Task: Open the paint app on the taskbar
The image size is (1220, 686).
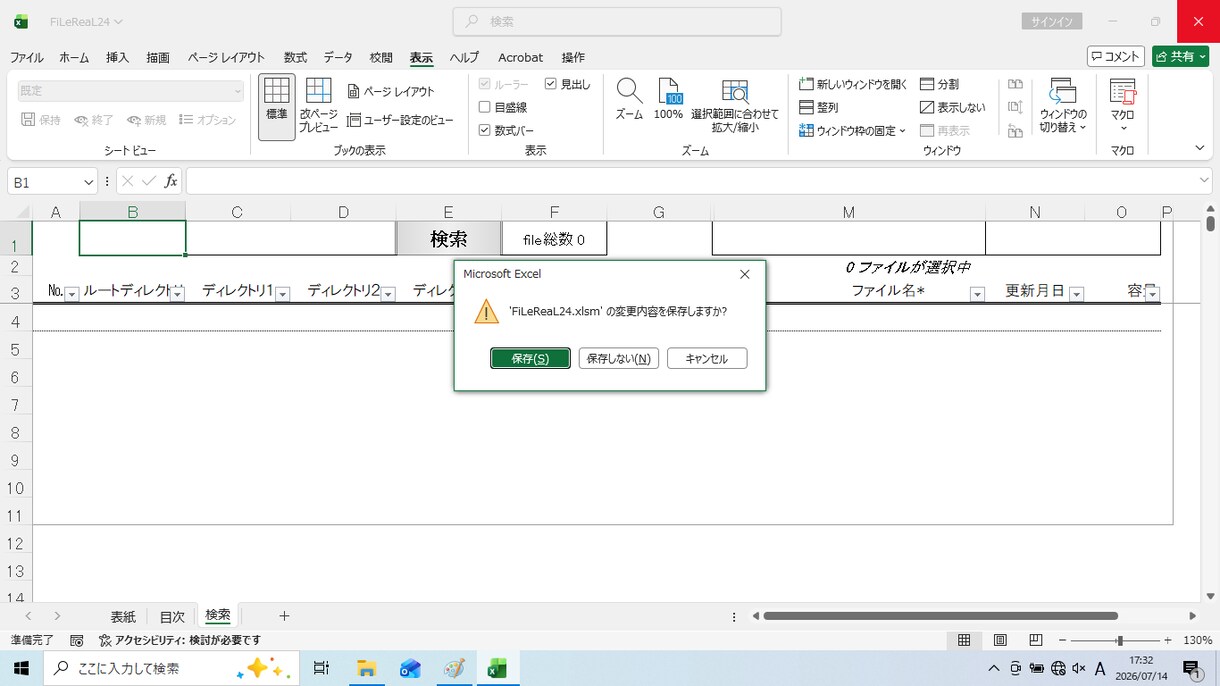Action: coord(454,668)
